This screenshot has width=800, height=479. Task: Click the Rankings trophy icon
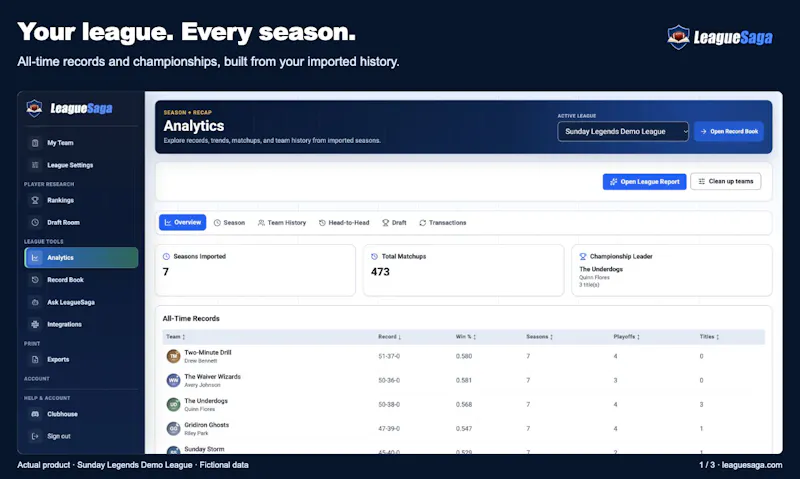35,200
